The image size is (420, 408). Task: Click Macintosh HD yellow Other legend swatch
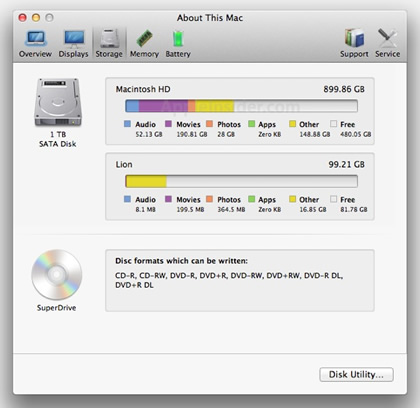click(x=293, y=124)
